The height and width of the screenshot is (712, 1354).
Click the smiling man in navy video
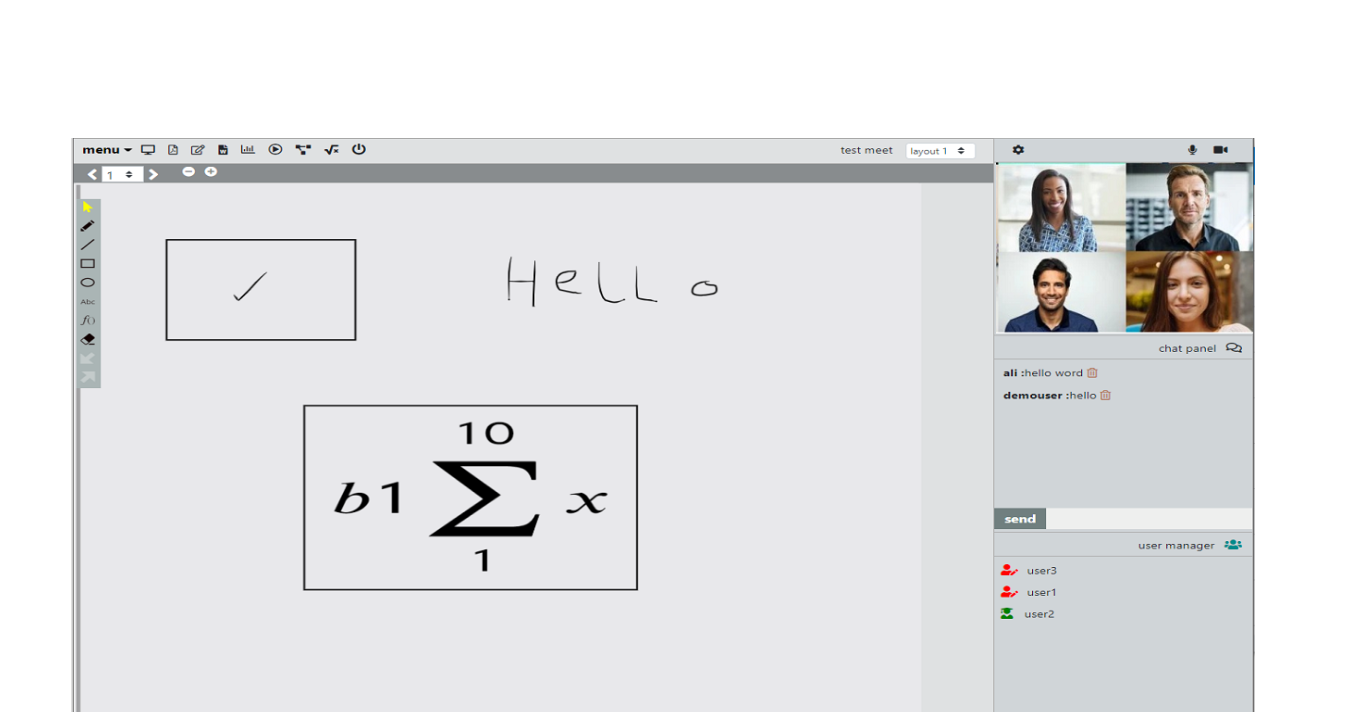pyautogui.click(x=1061, y=291)
